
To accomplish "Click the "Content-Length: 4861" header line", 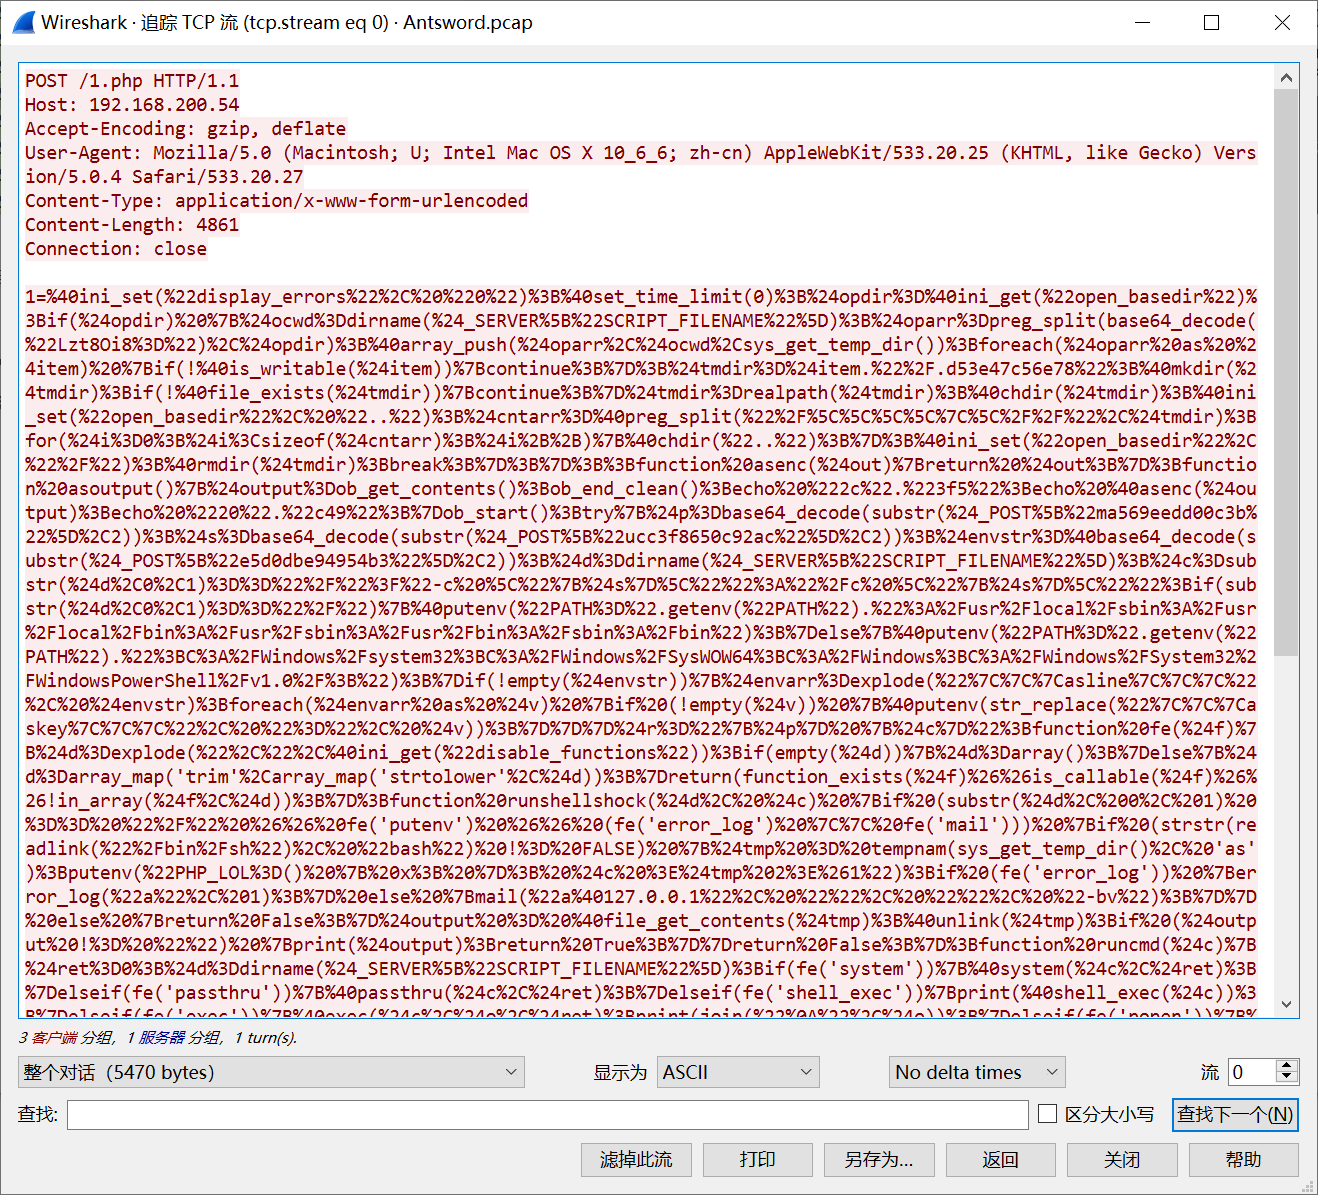I will point(132,225).
